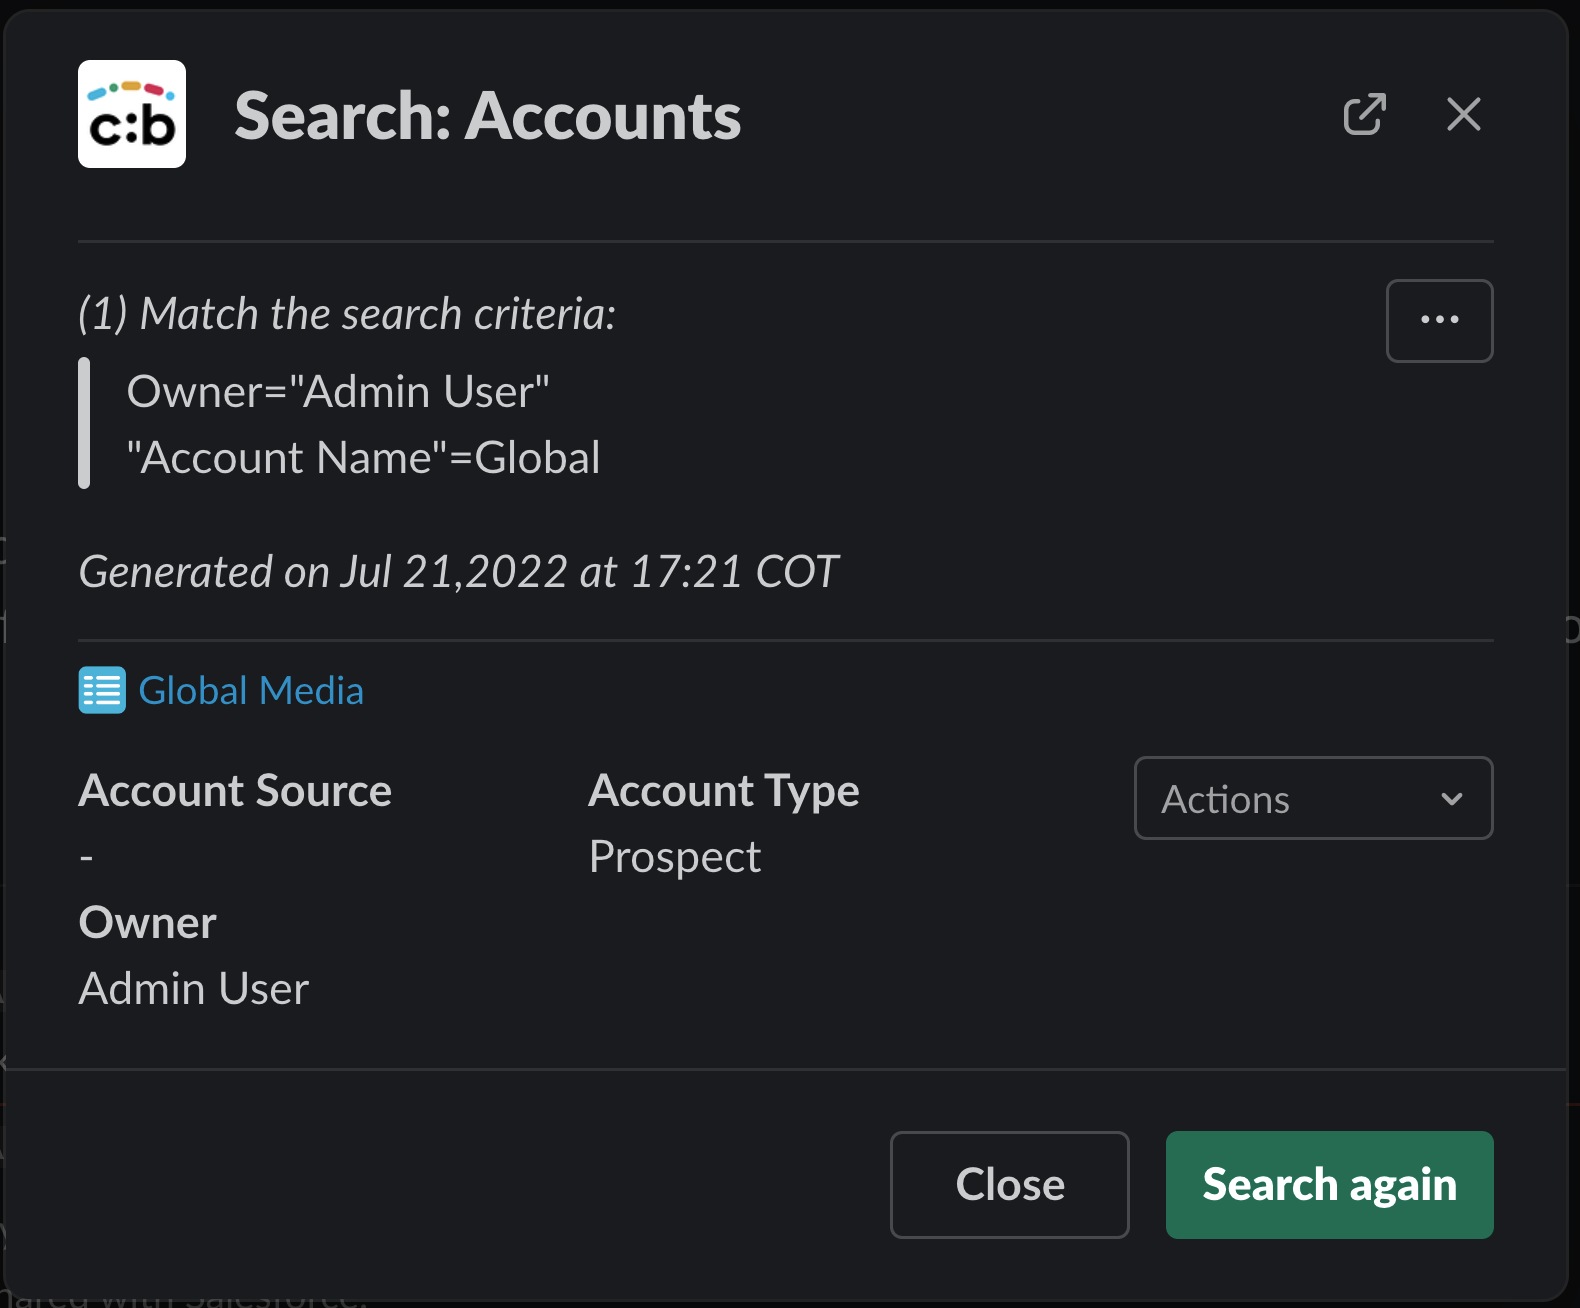Select the Prospect account type value
Viewport: 1580px width, 1308px height.
[675, 857]
